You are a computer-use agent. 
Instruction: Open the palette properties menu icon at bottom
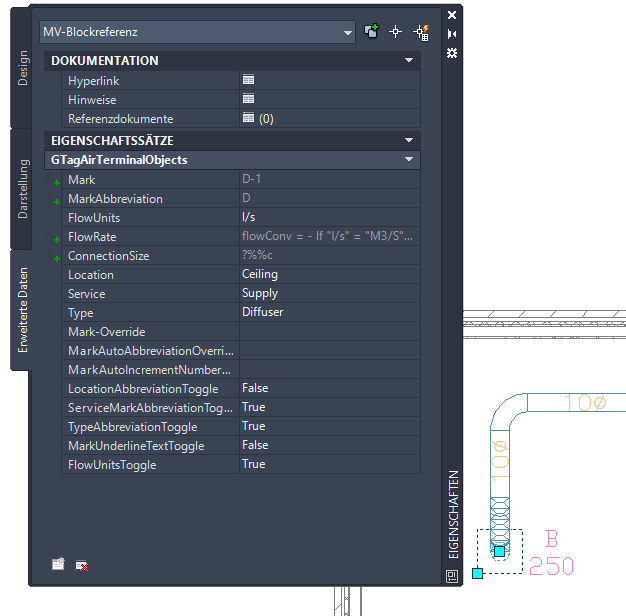(452, 576)
